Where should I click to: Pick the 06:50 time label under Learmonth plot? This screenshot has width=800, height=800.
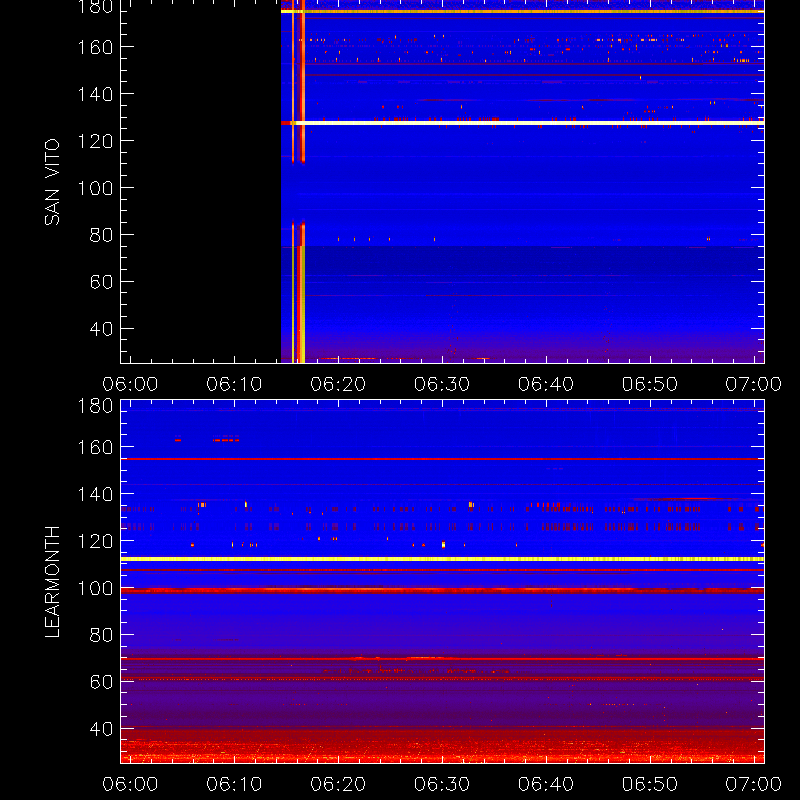(650, 784)
